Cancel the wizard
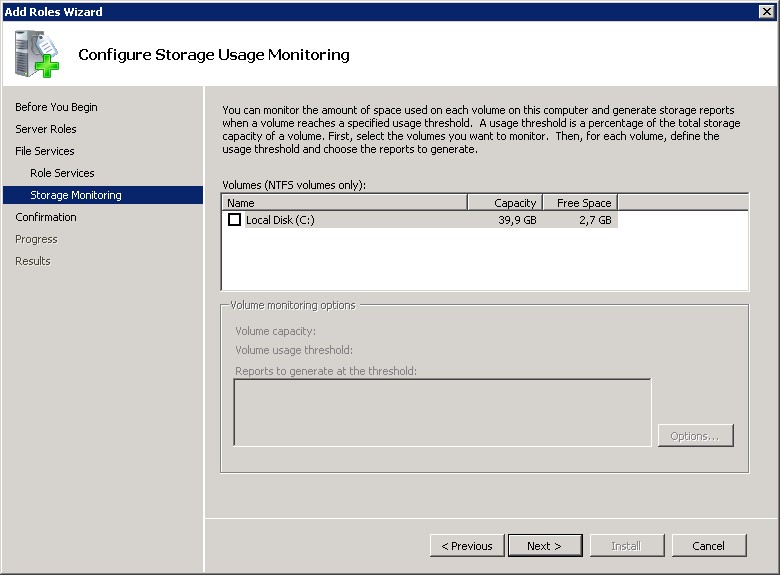 coord(708,546)
